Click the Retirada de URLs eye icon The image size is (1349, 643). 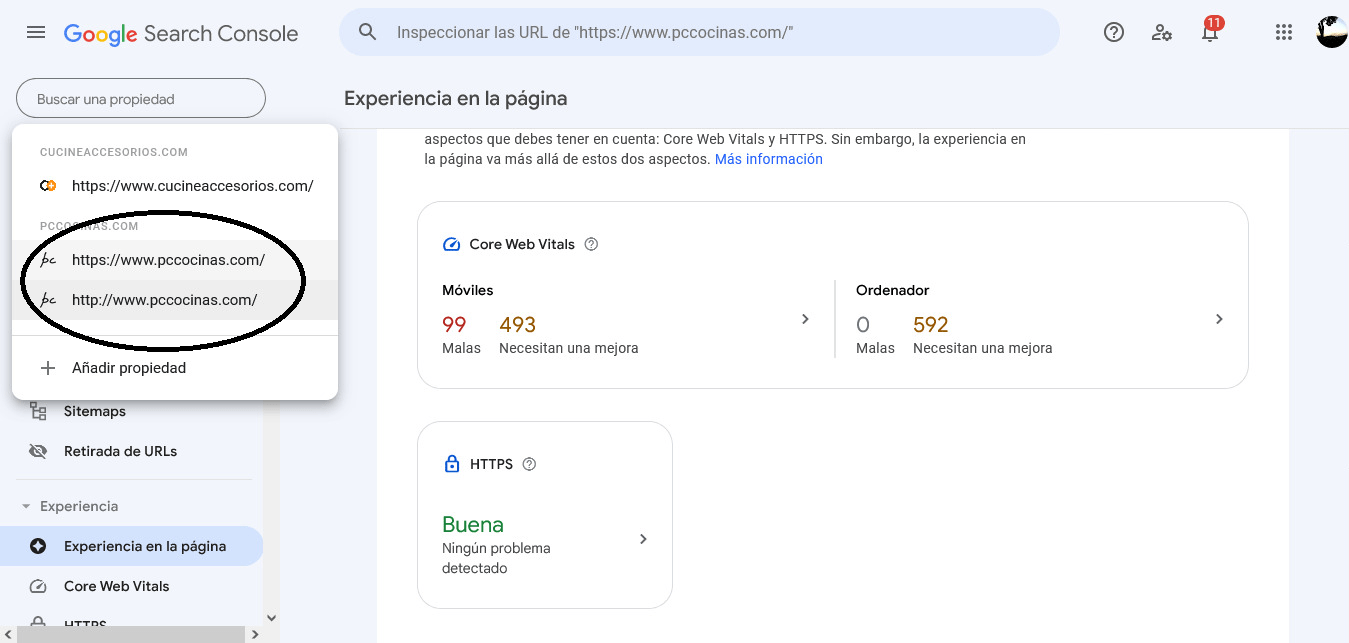[38, 451]
